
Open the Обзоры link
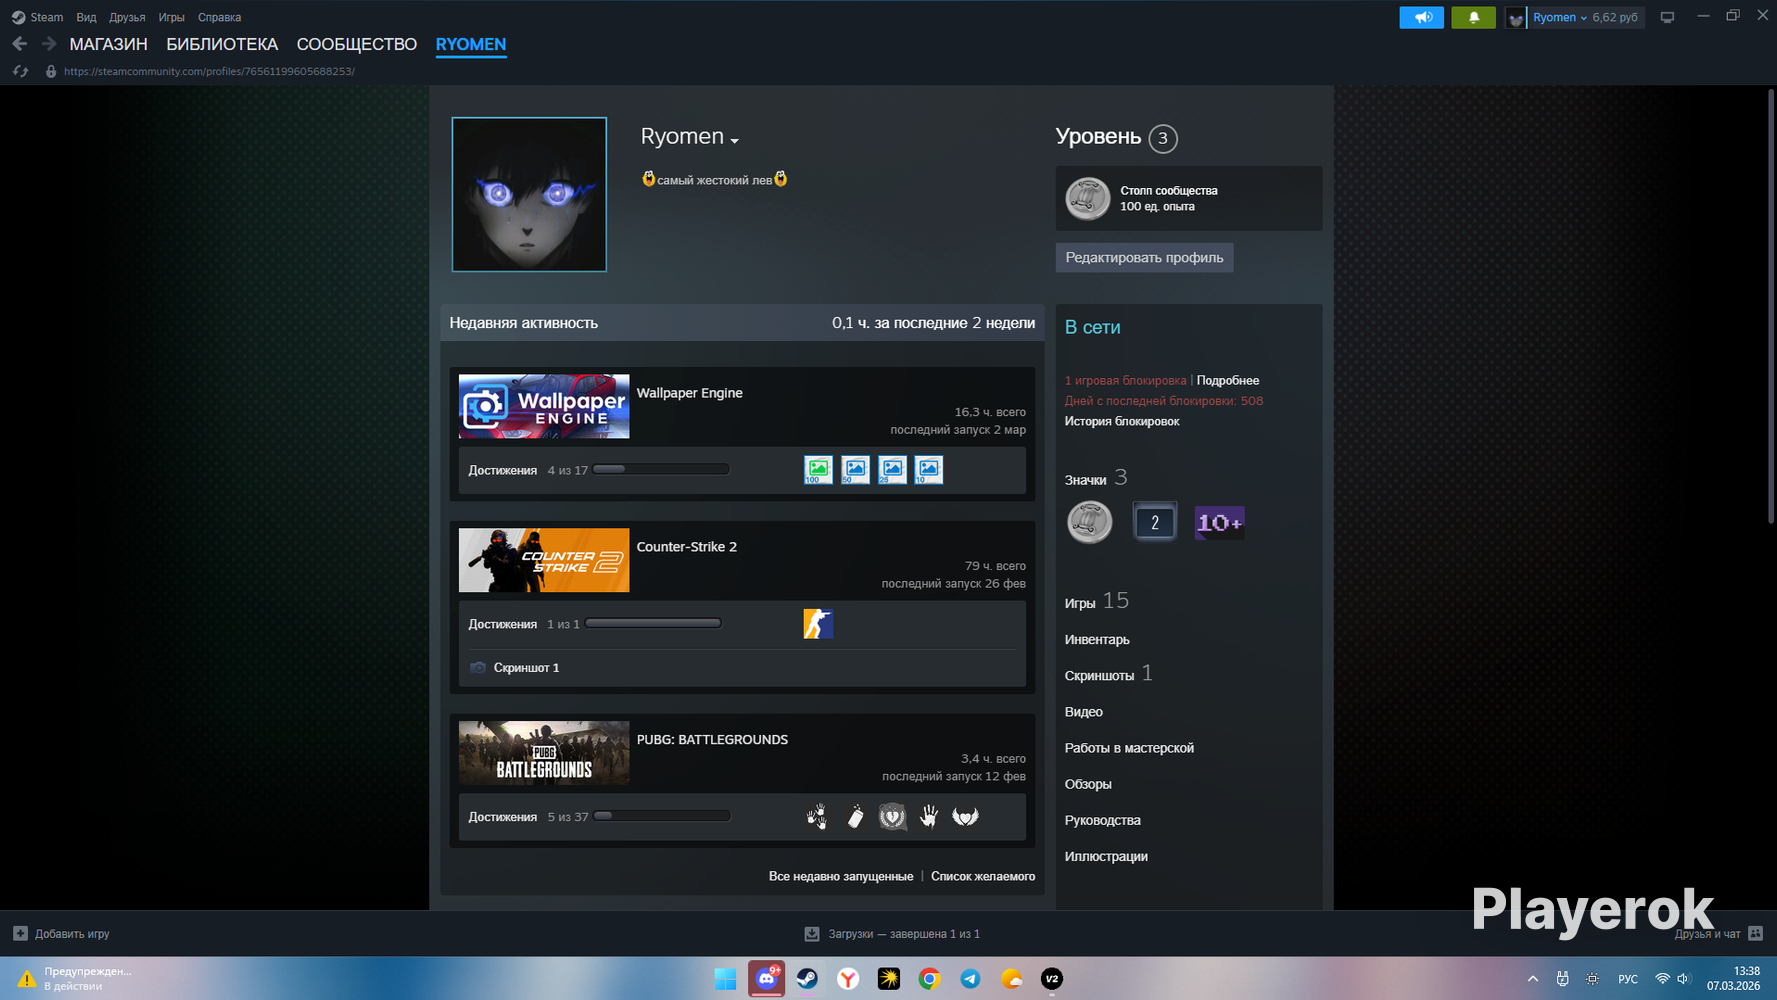(x=1088, y=784)
